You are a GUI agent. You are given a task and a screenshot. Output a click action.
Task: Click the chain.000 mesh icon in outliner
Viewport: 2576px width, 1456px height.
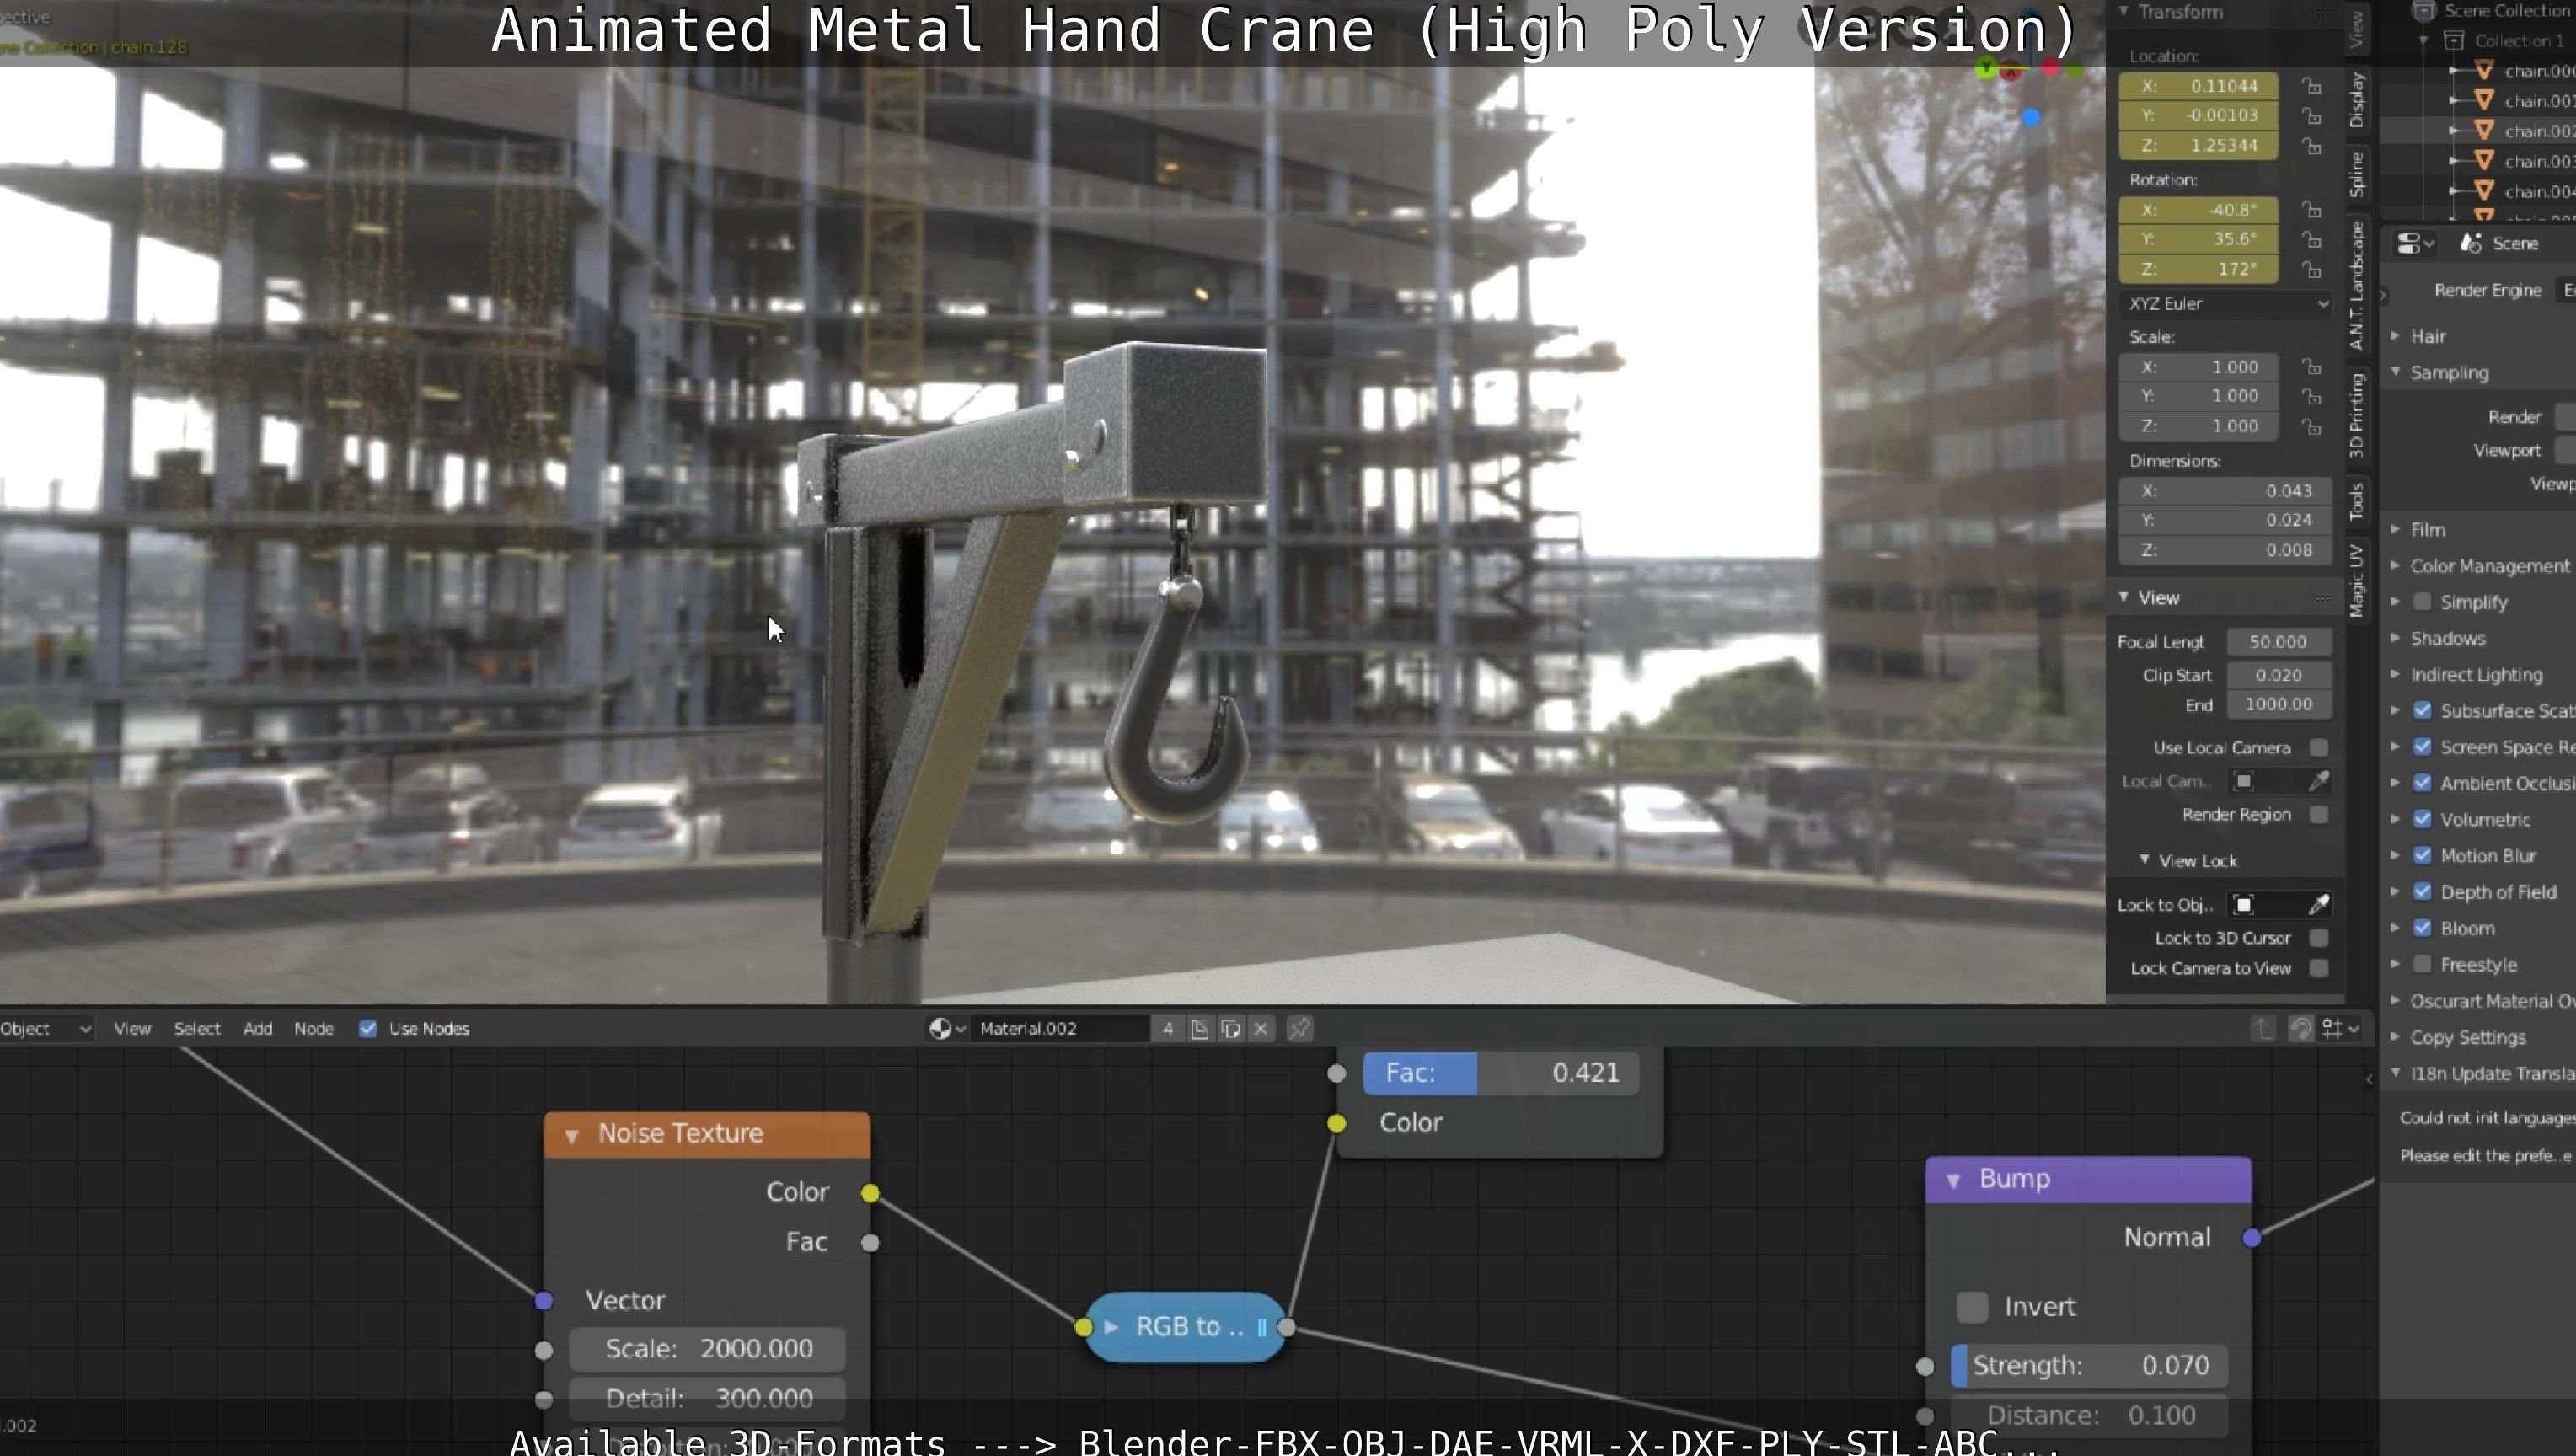point(2484,70)
